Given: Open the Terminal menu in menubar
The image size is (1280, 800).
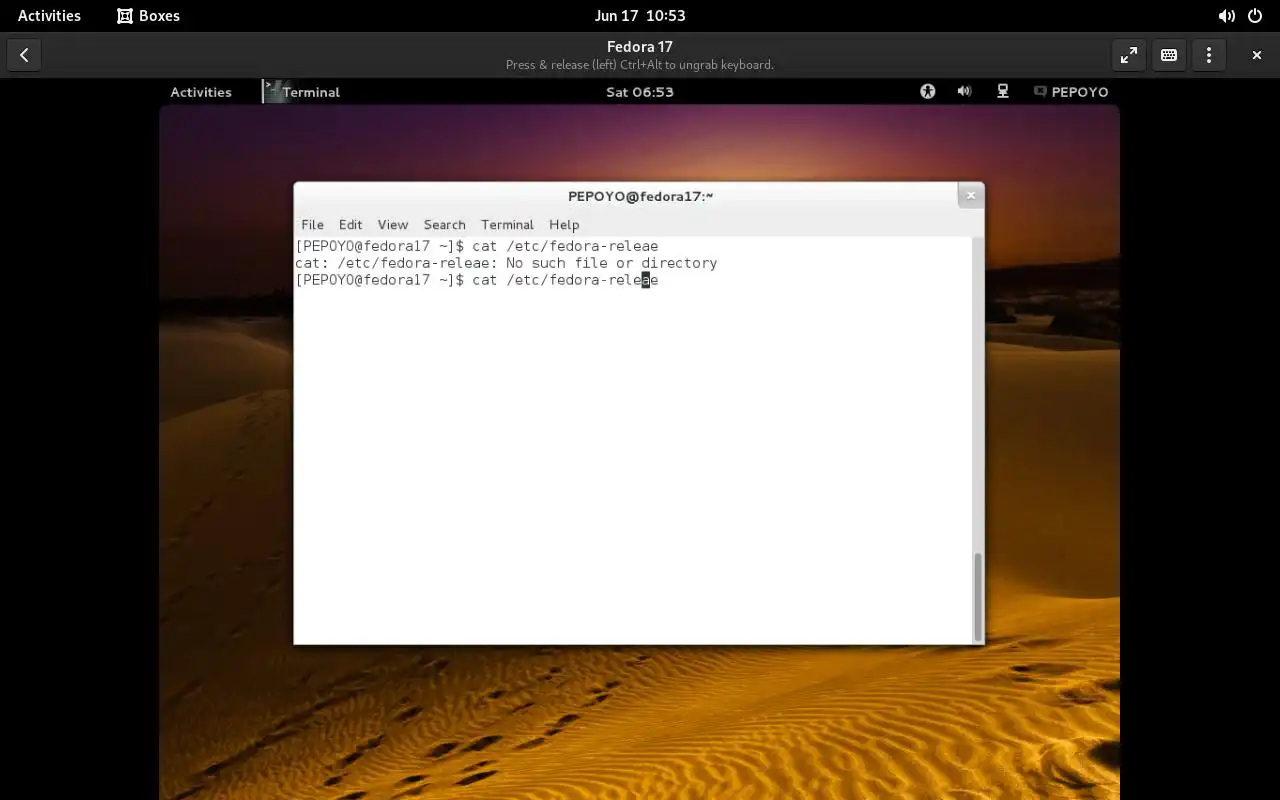Looking at the screenshot, I should (x=507, y=224).
